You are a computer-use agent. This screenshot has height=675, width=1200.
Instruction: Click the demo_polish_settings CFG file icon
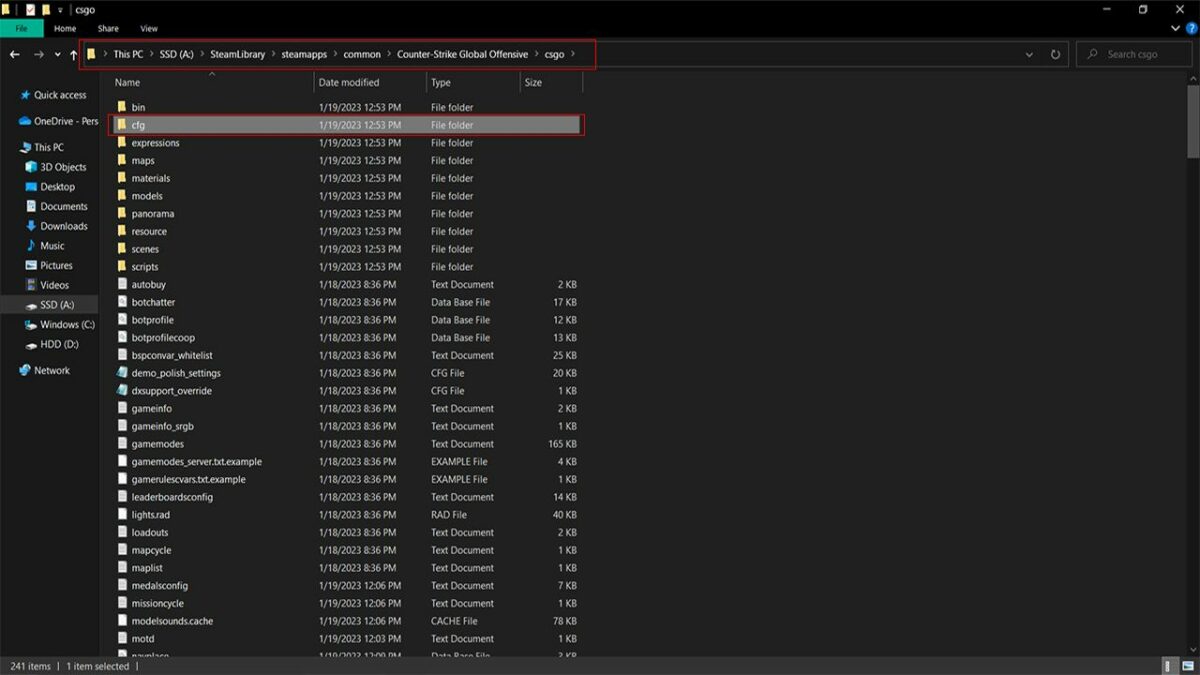(122, 373)
